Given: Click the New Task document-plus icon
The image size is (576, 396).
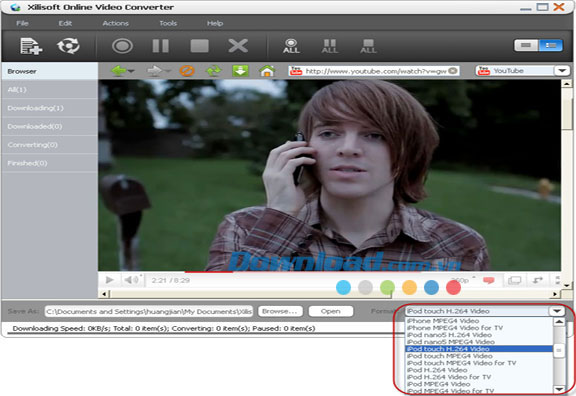Looking at the screenshot, I should (31, 46).
